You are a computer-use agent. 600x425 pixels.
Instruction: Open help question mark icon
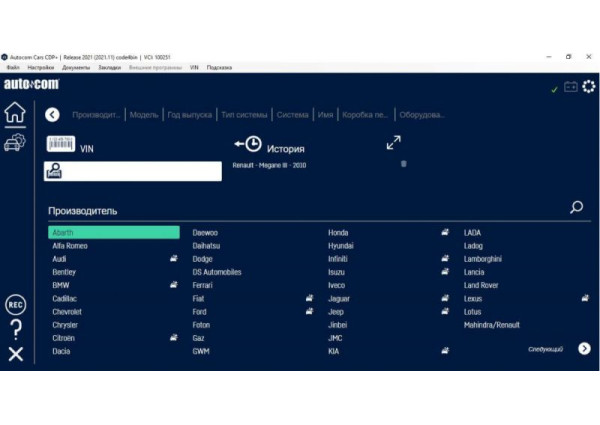click(x=14, y=329)
